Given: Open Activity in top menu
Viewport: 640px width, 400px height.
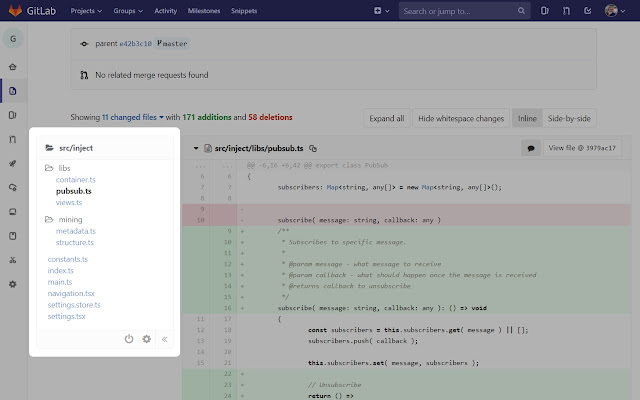Looking at the screenshot, I should tap(165, 11).
